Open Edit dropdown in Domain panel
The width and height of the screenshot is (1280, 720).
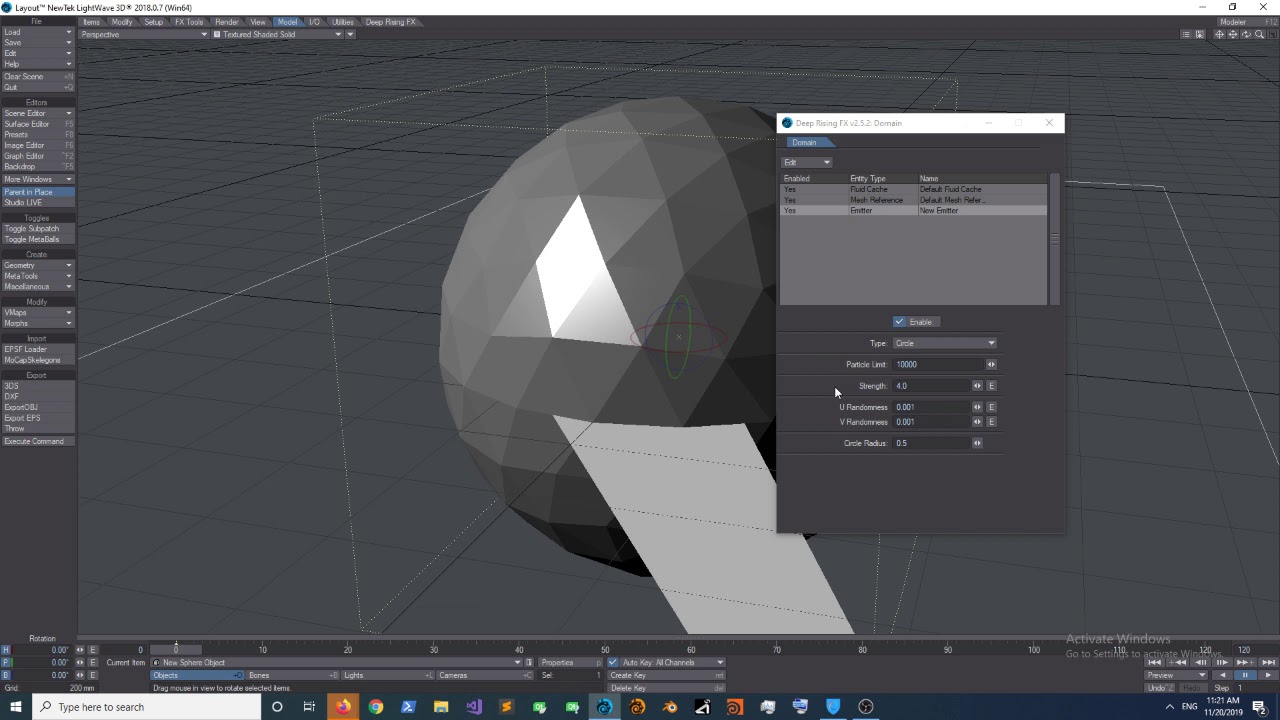point(807,162)
